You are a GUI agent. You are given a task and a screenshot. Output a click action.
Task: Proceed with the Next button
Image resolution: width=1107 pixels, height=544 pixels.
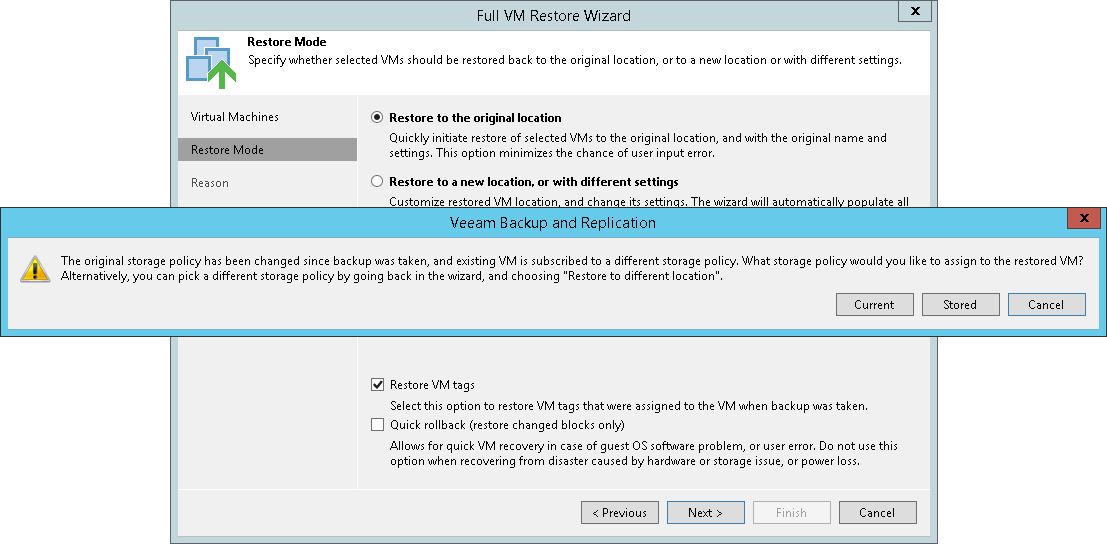(705, 513)
